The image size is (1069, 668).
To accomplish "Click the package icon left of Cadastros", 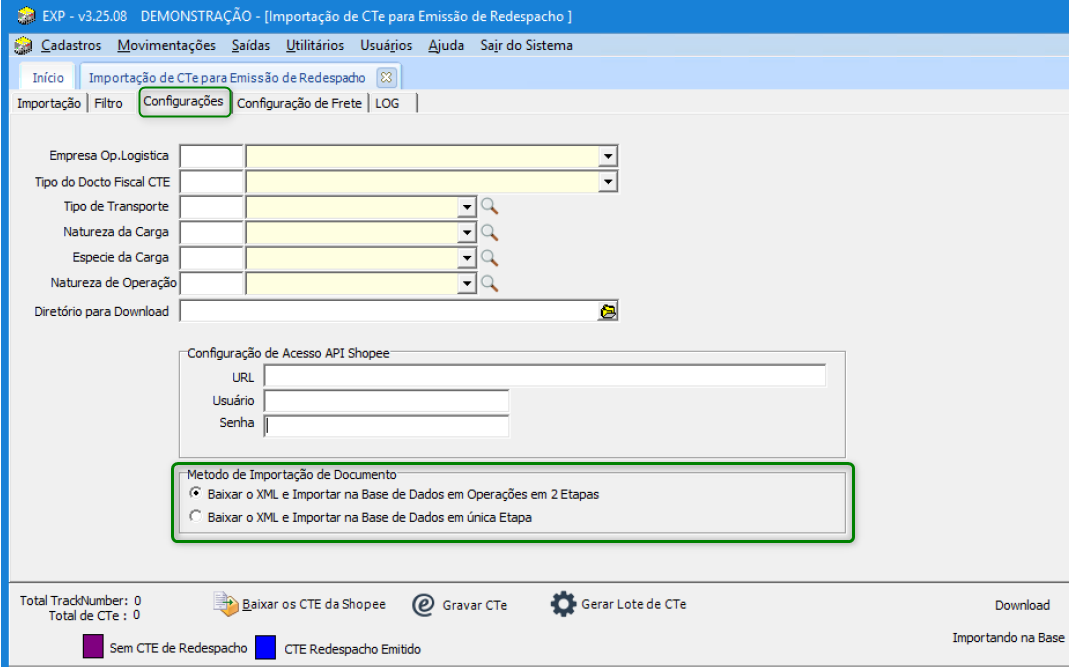I will pyautogui.click(x=23, y=46).
